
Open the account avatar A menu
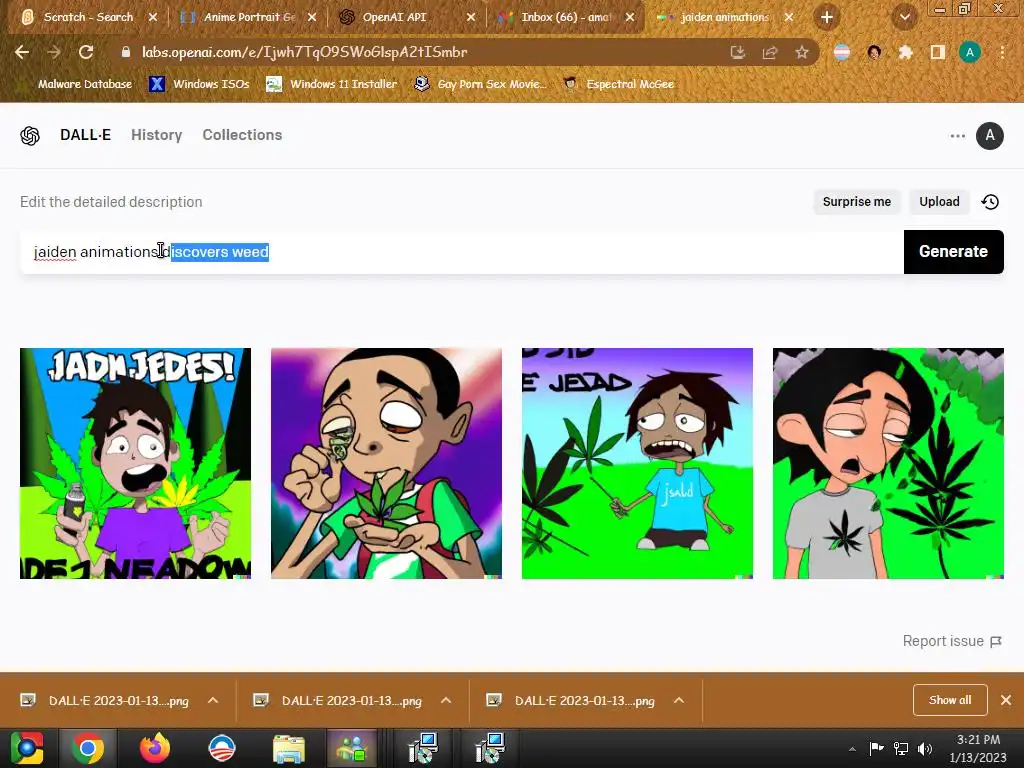(989, 136)
